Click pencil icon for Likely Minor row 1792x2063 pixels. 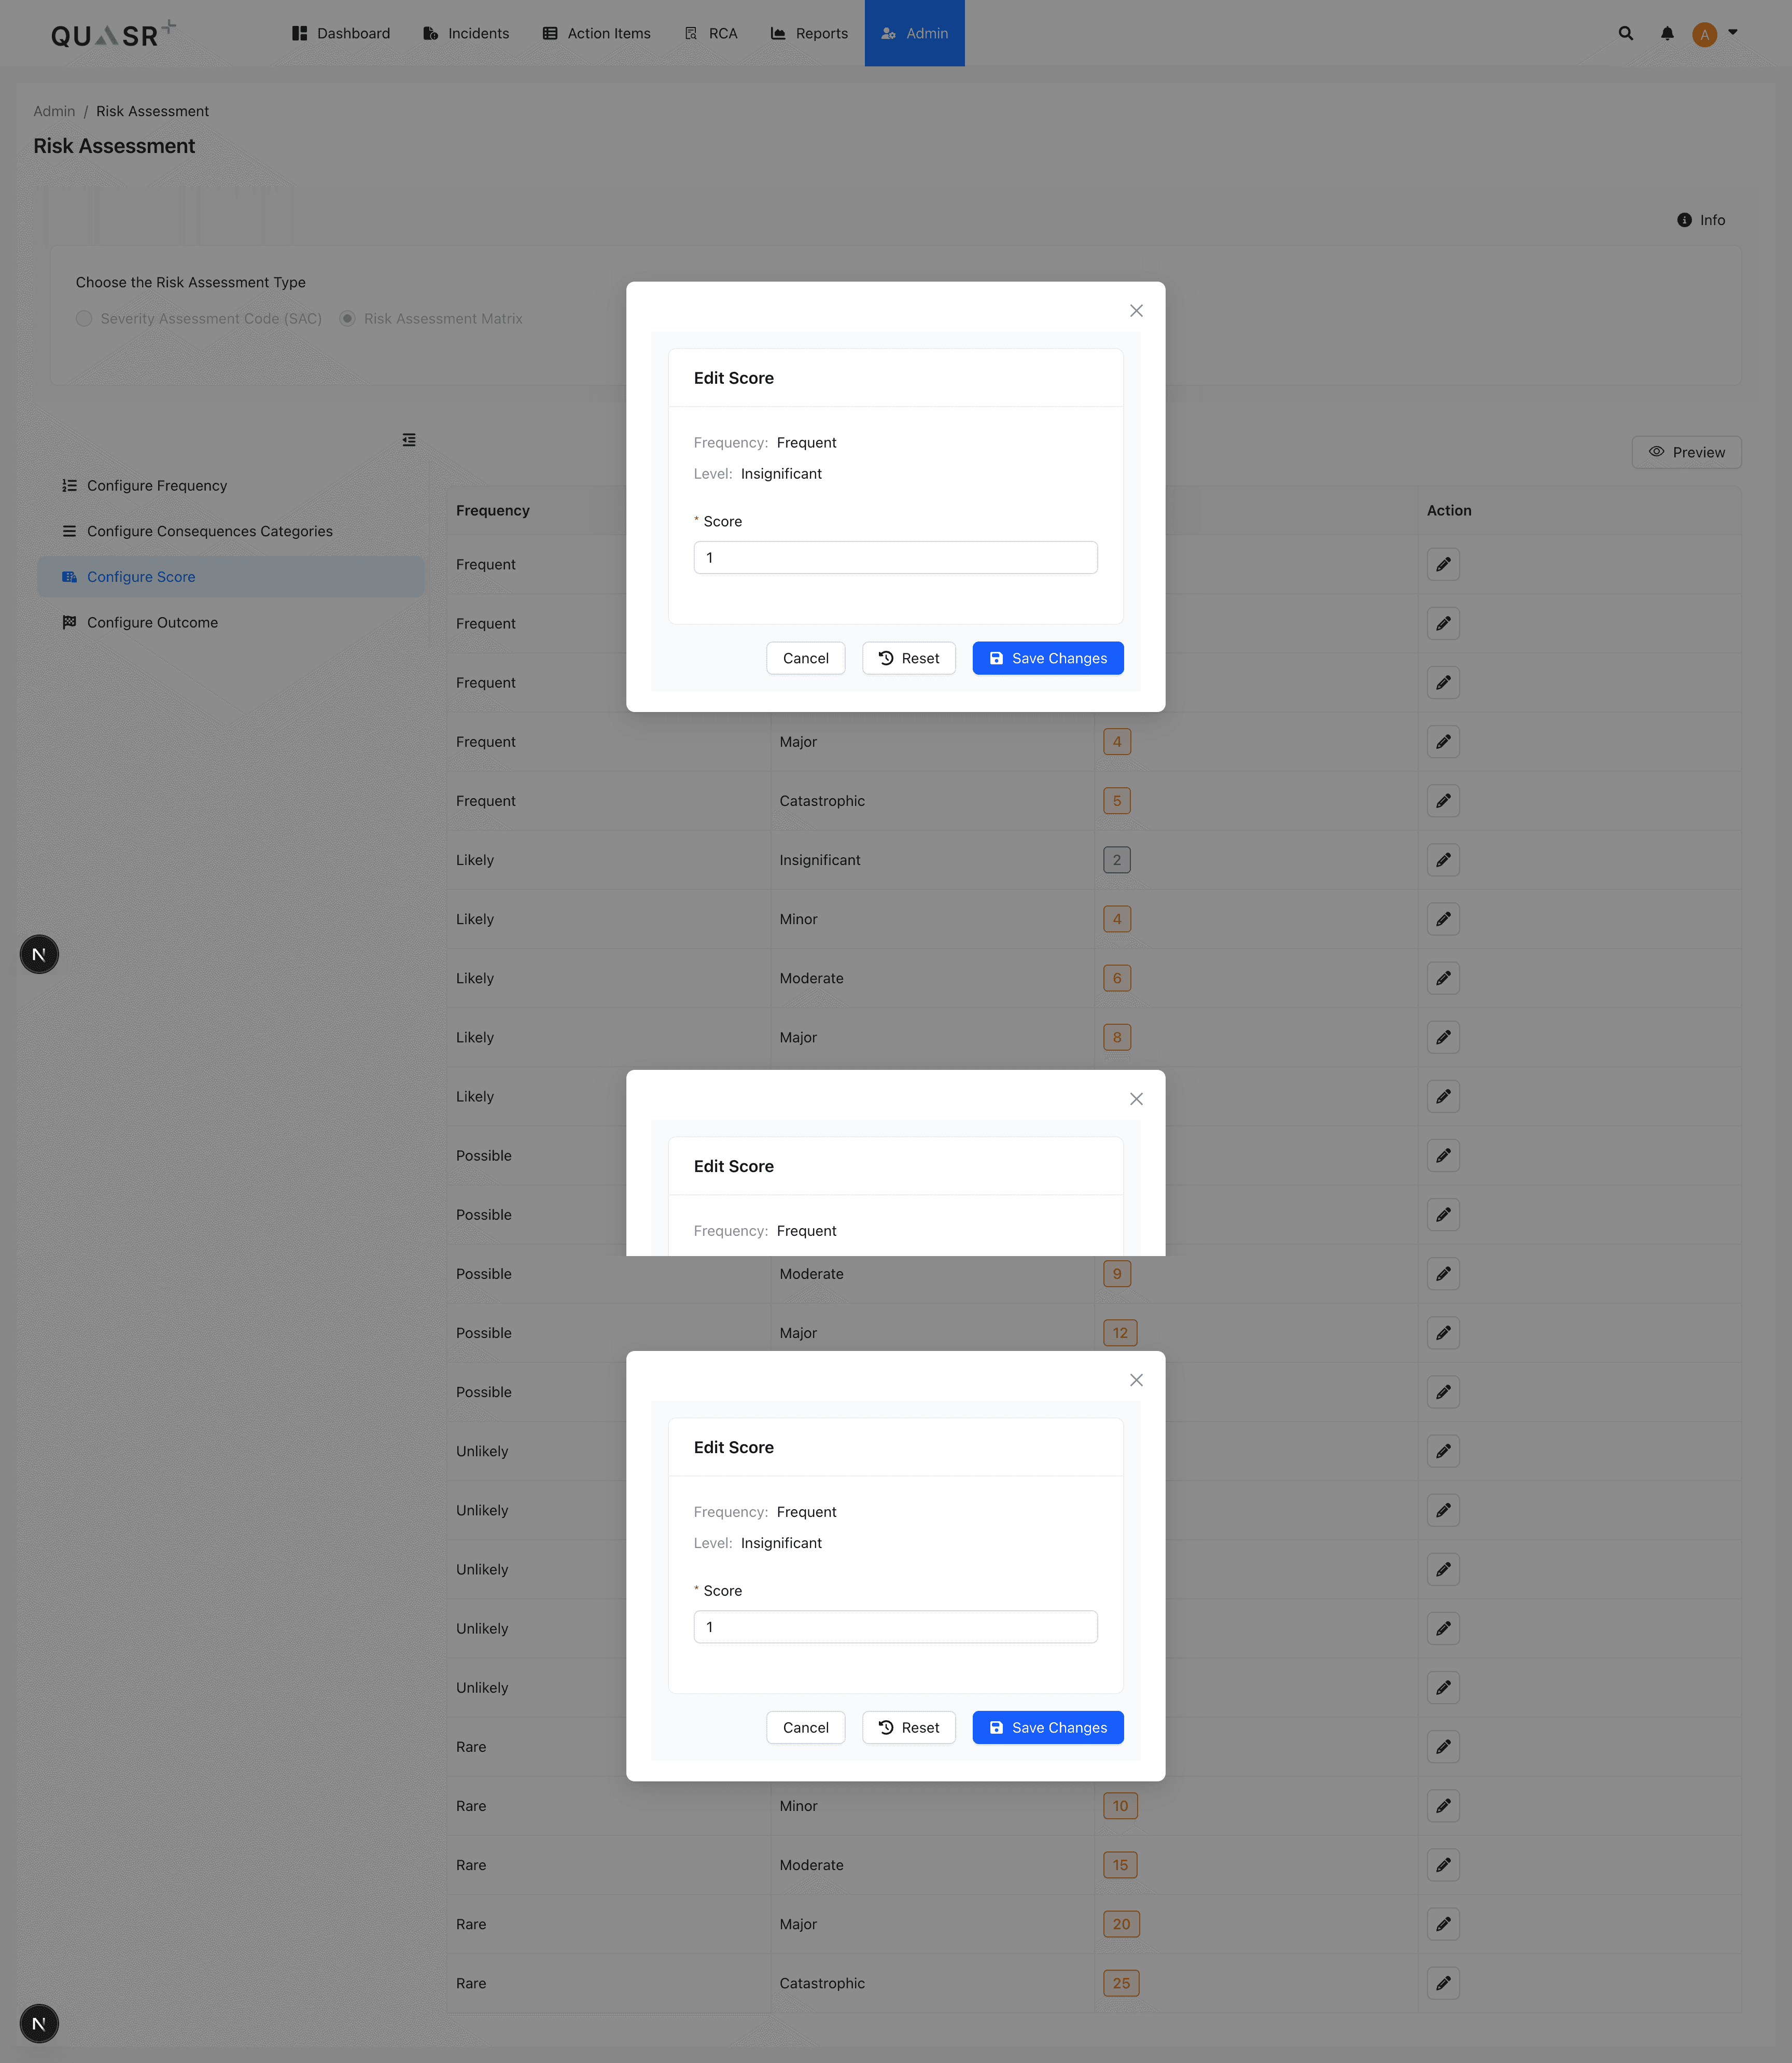(1442, 919)
